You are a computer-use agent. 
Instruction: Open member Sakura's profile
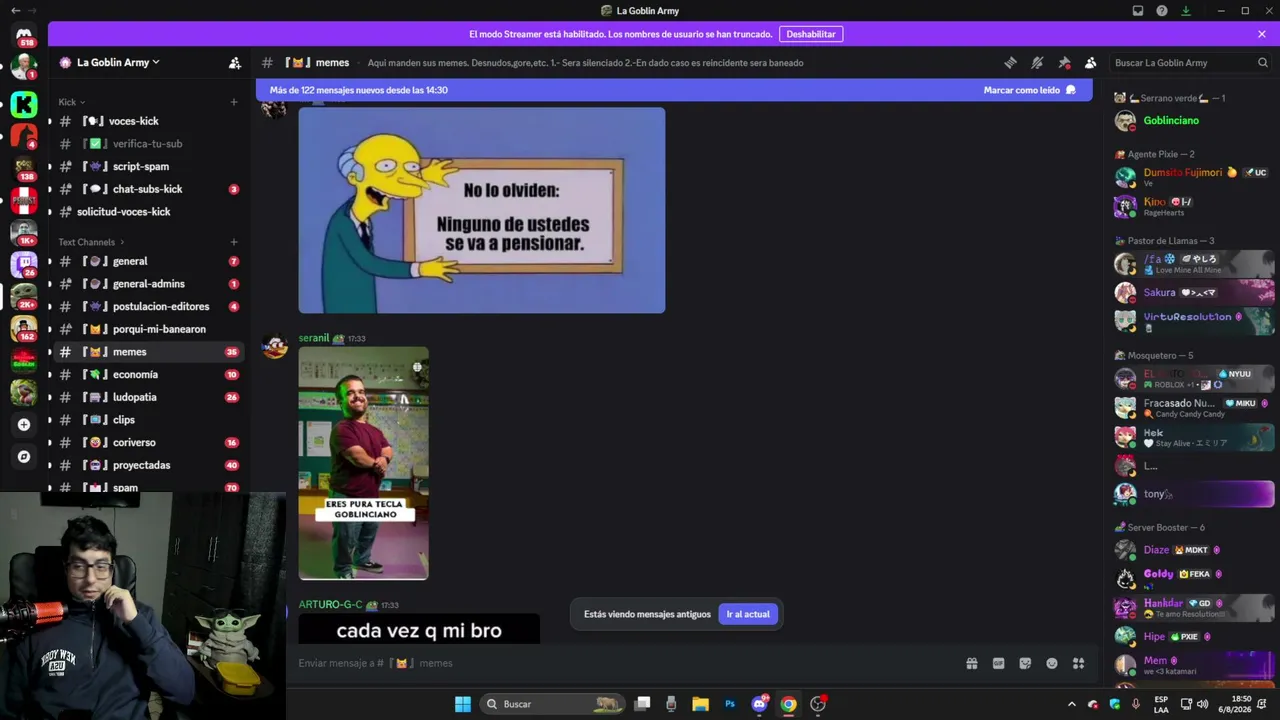point(1192,293)
